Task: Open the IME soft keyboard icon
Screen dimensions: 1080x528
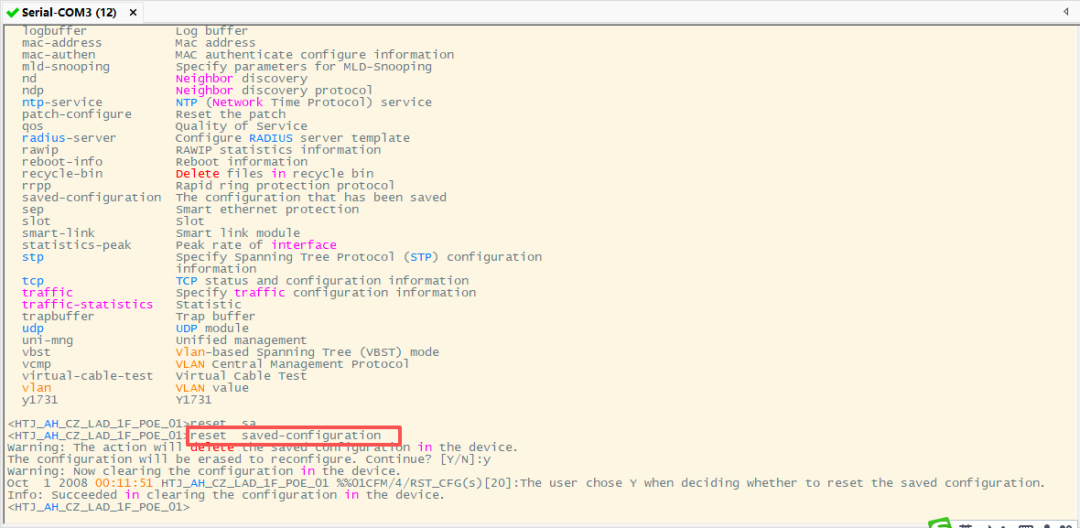Action: pos(1023,525)
